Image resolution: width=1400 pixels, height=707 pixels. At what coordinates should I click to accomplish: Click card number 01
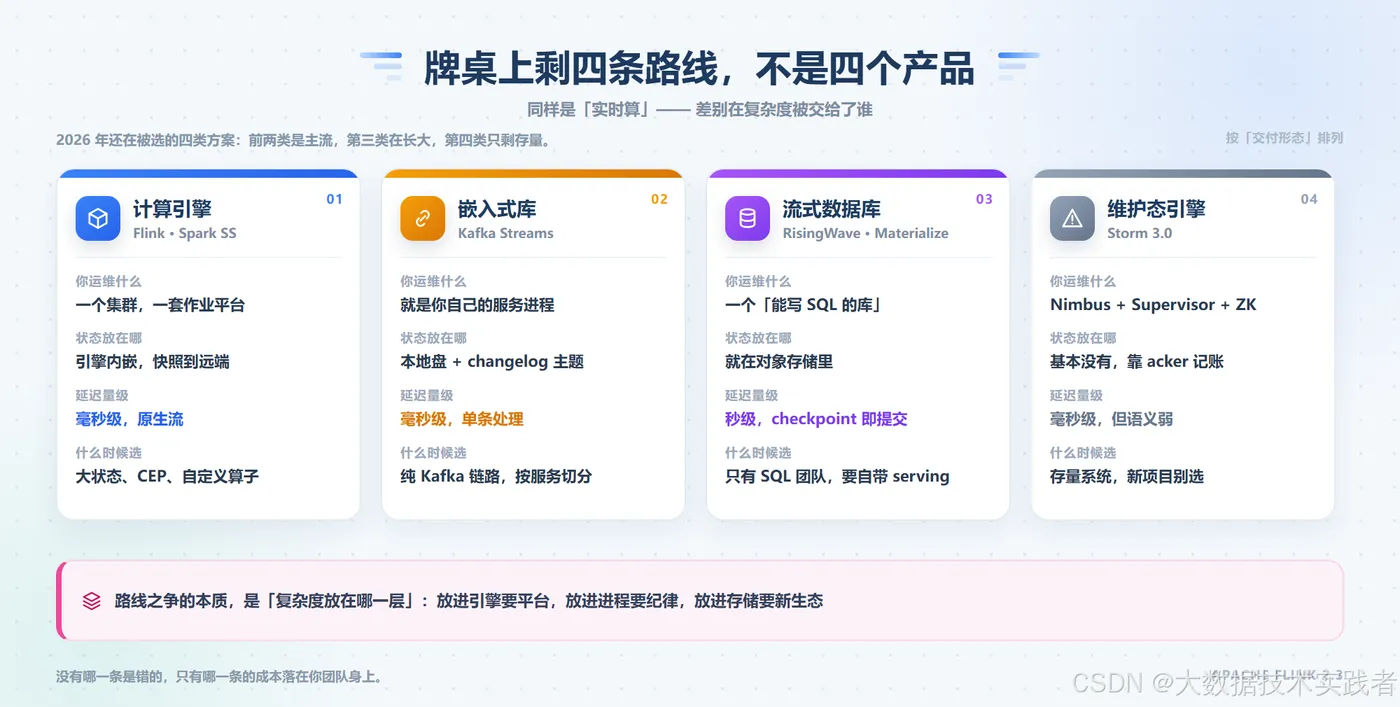click(x=334, y=199)
